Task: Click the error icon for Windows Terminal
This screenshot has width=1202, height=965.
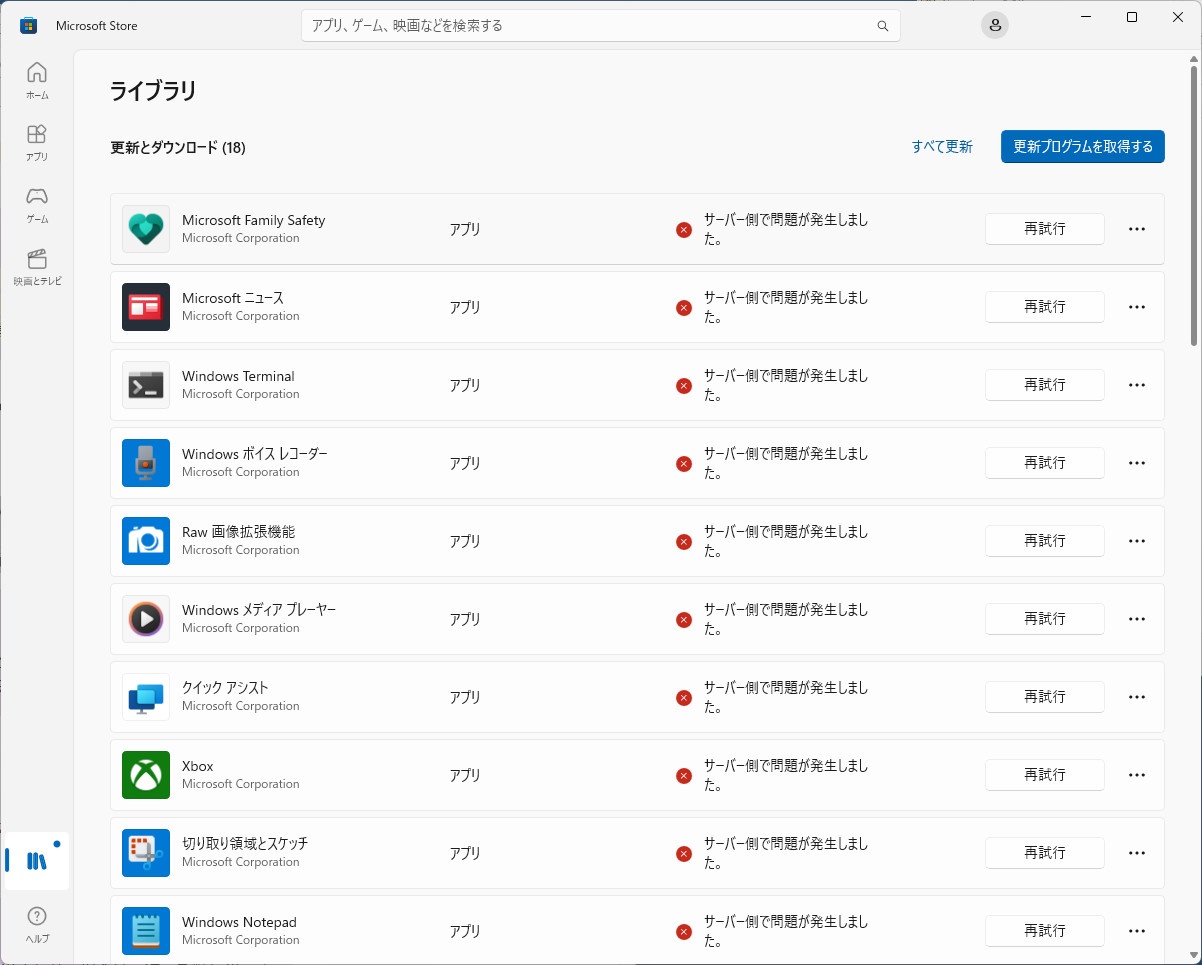Action: click(x=684, y=386)
